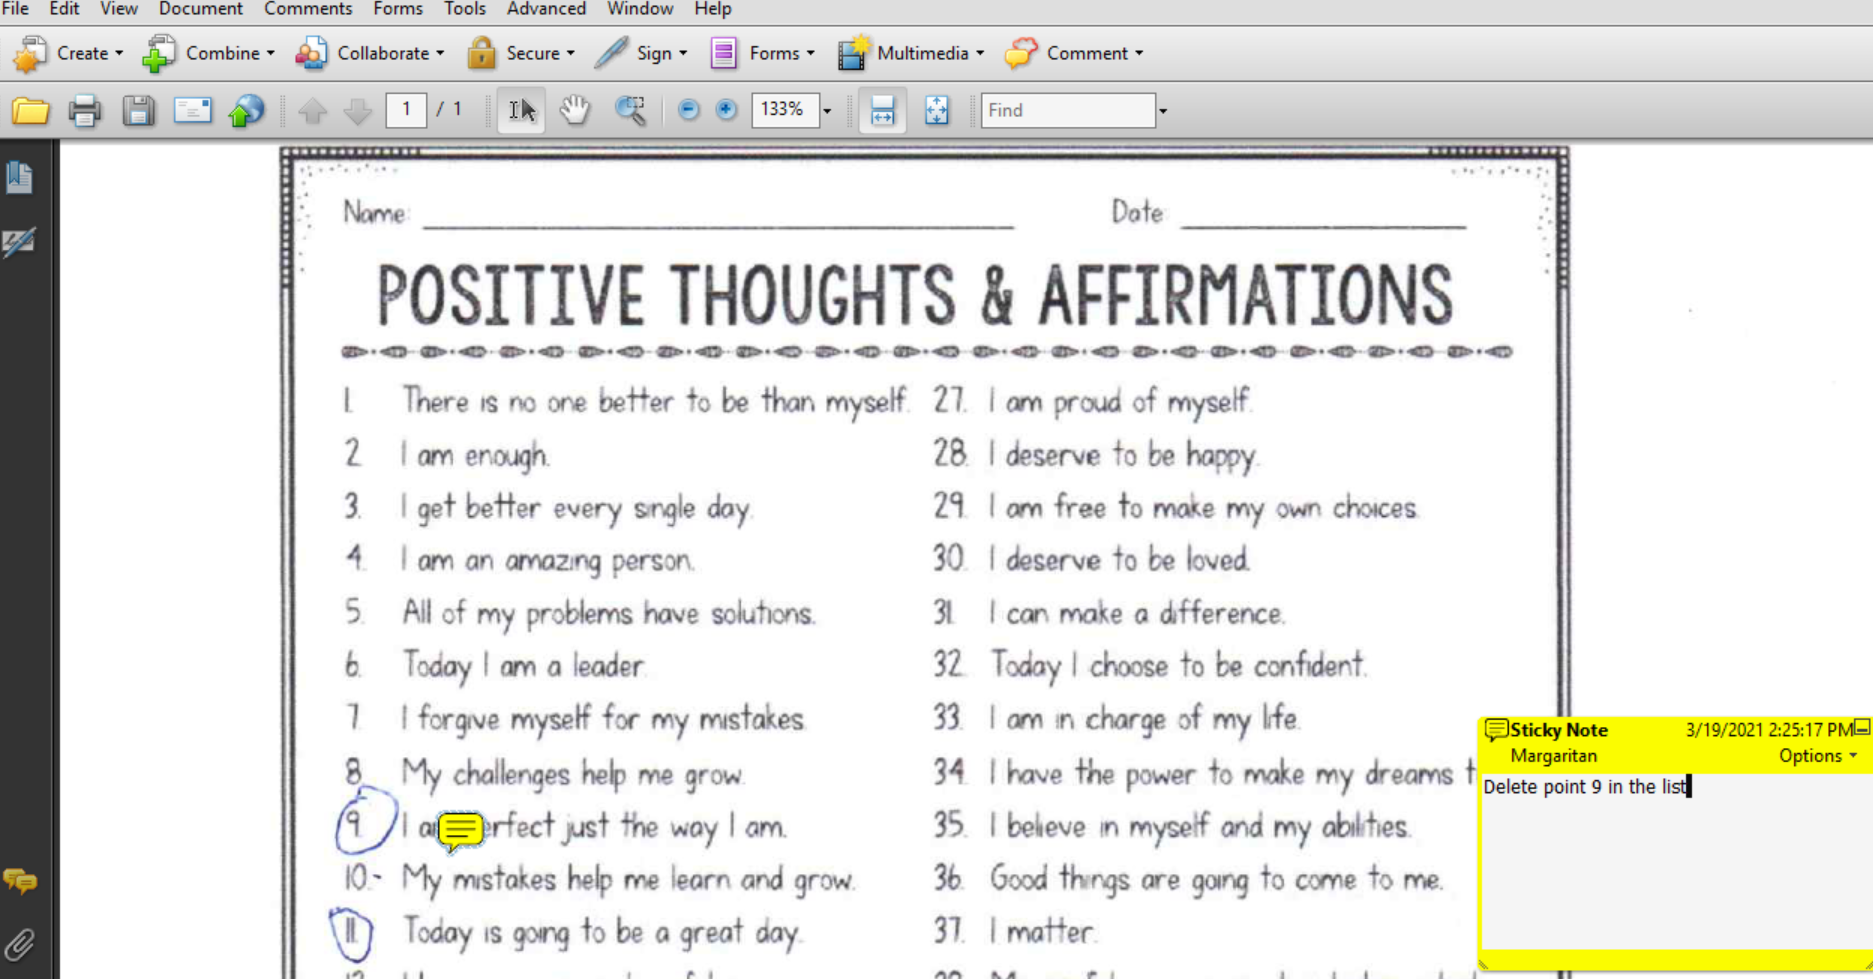This screenshot has width=1873, height=979.
Task: Click the one full page fit icon
Action: coord(936,110)
